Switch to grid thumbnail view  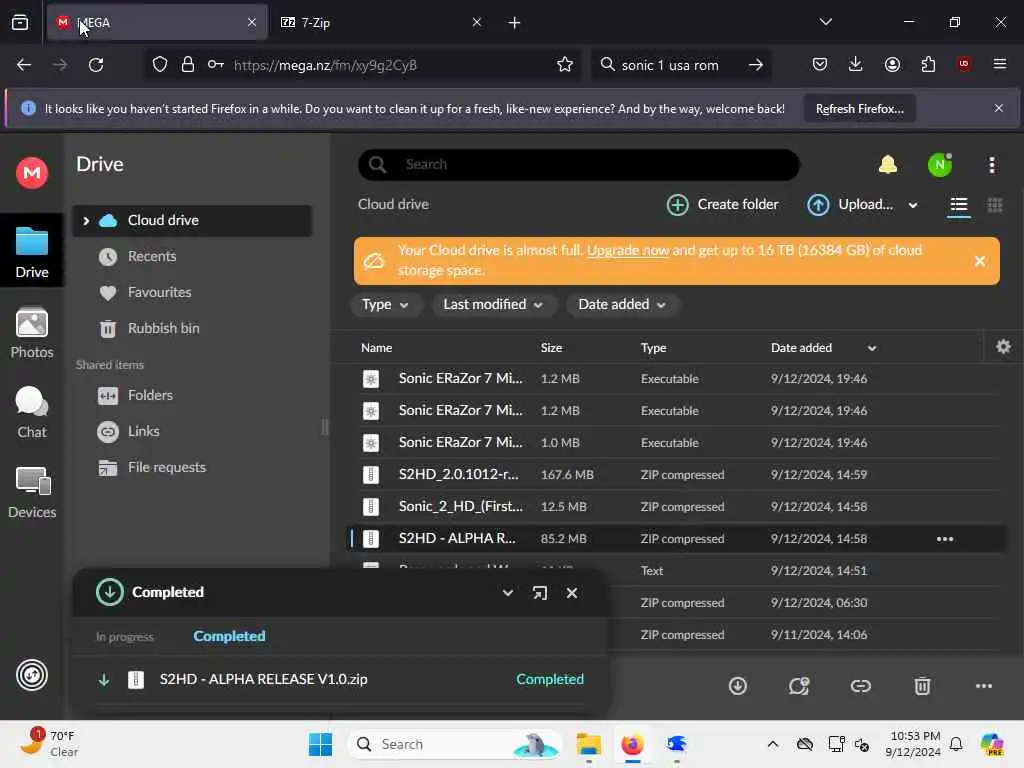(995, 205)
